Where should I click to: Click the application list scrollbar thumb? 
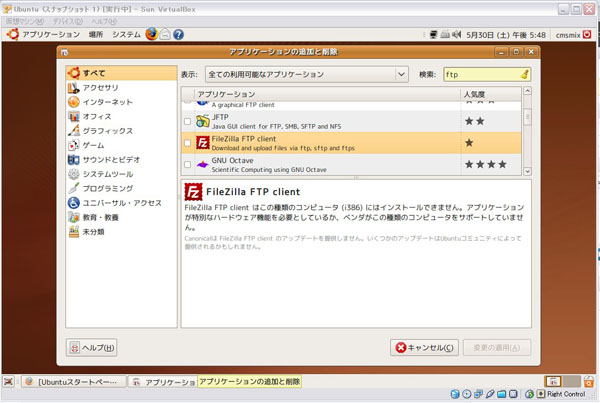527,117
